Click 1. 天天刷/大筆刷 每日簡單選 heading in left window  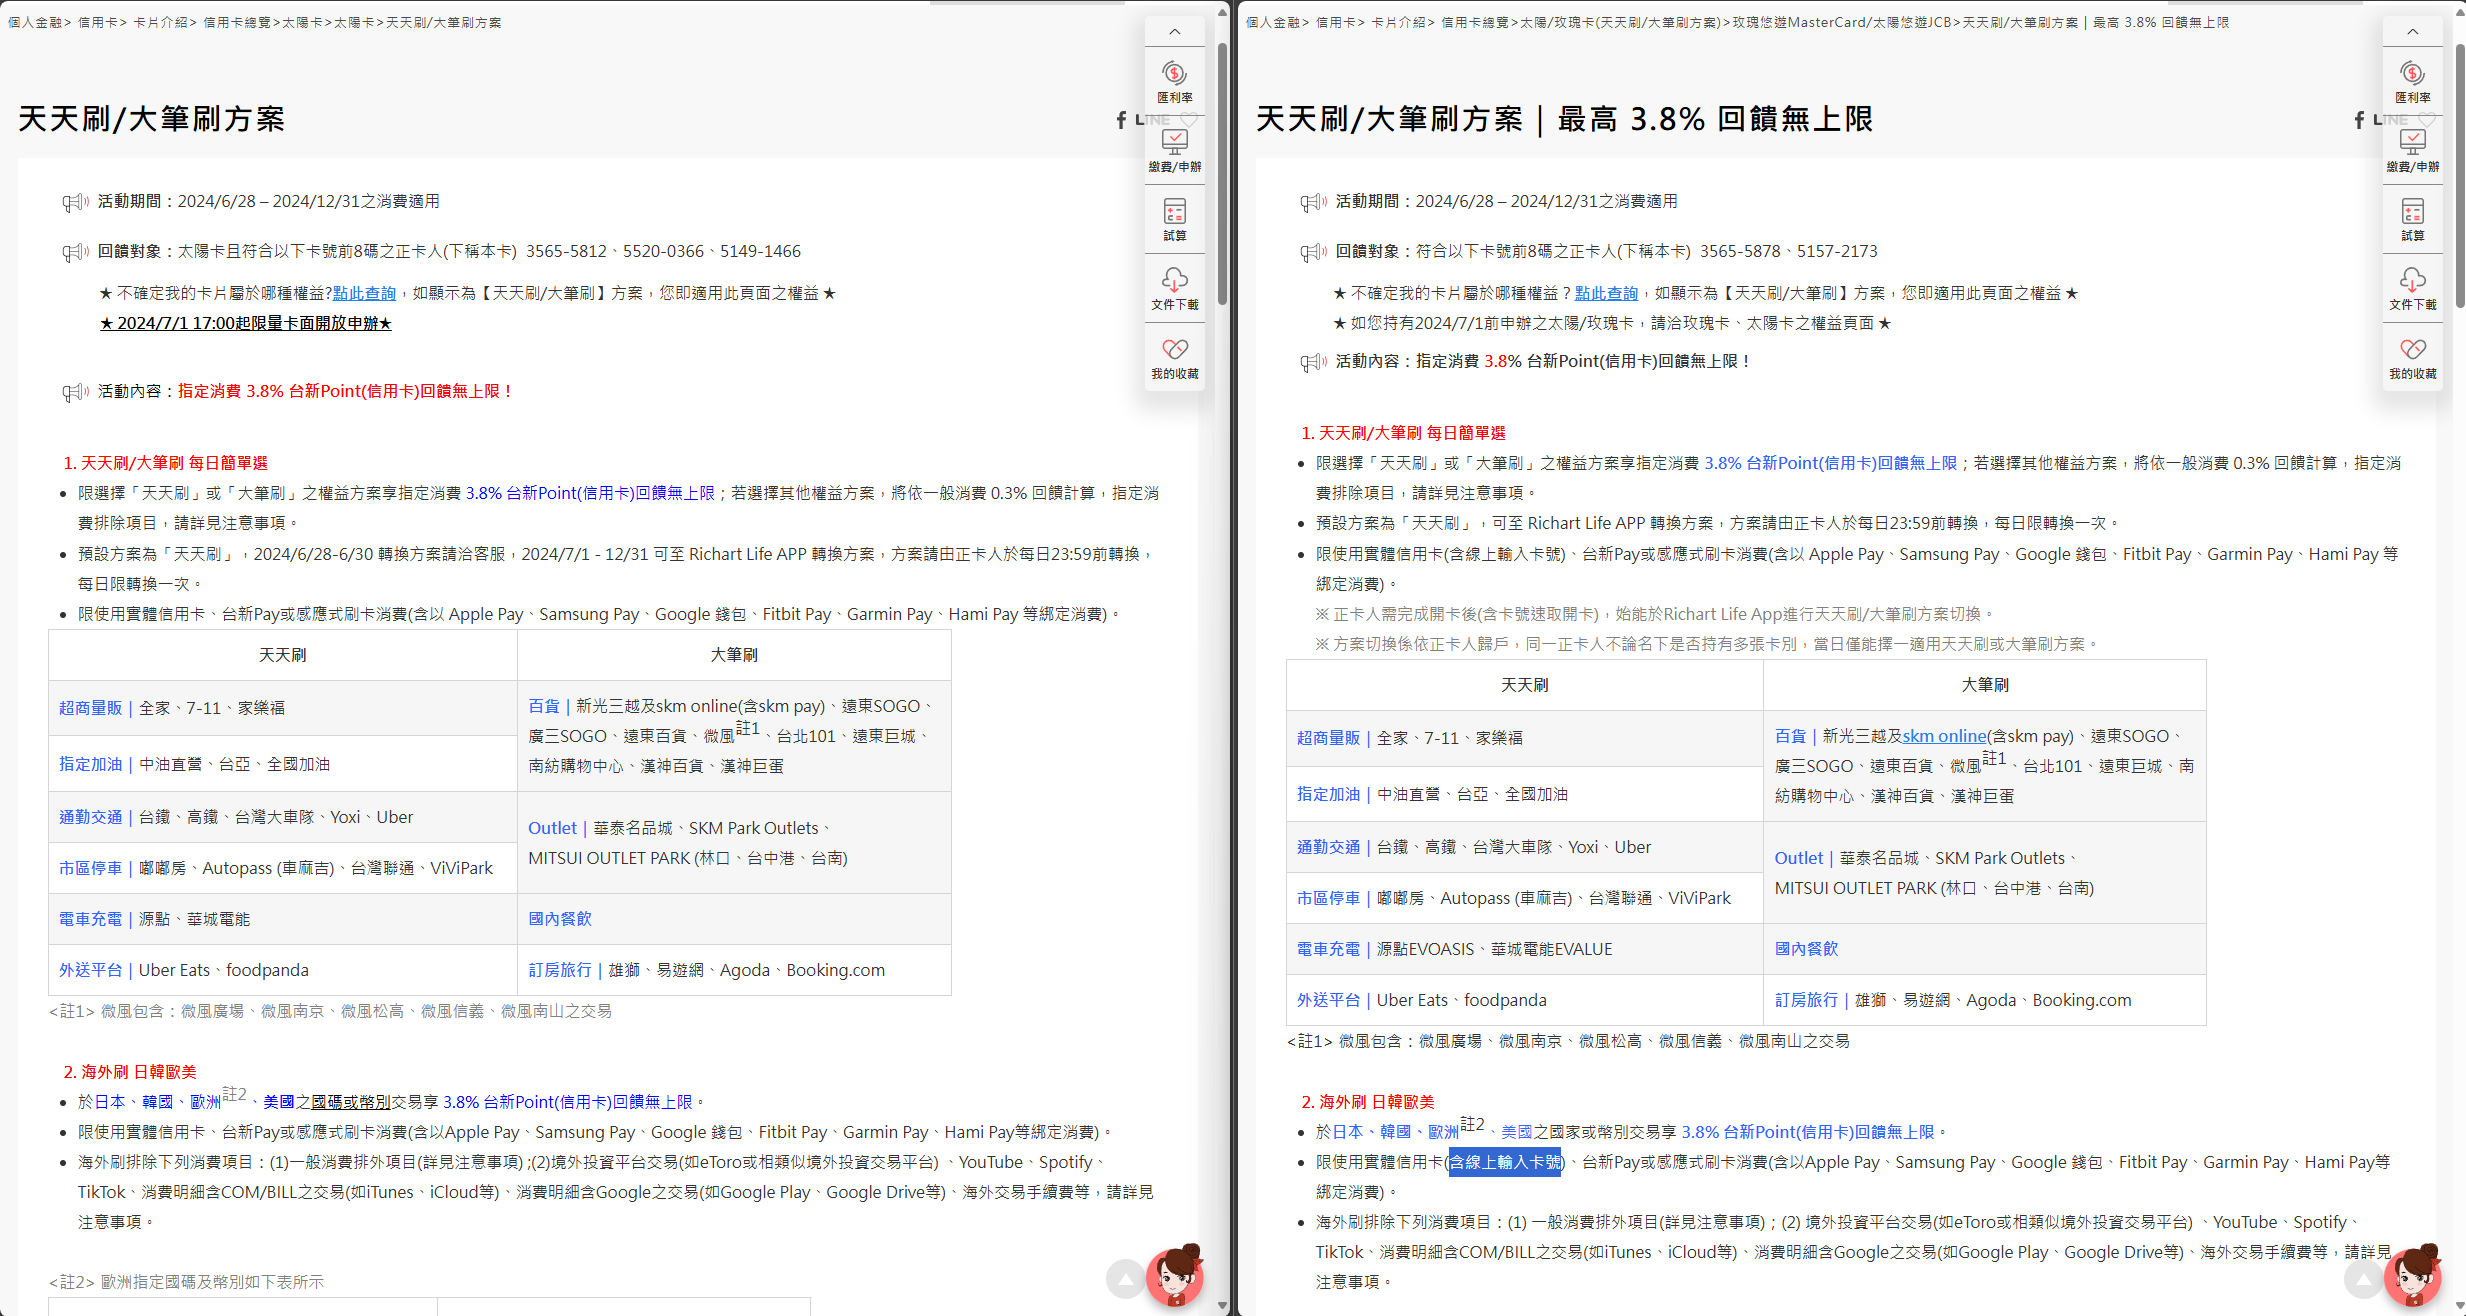pos(165,463)
